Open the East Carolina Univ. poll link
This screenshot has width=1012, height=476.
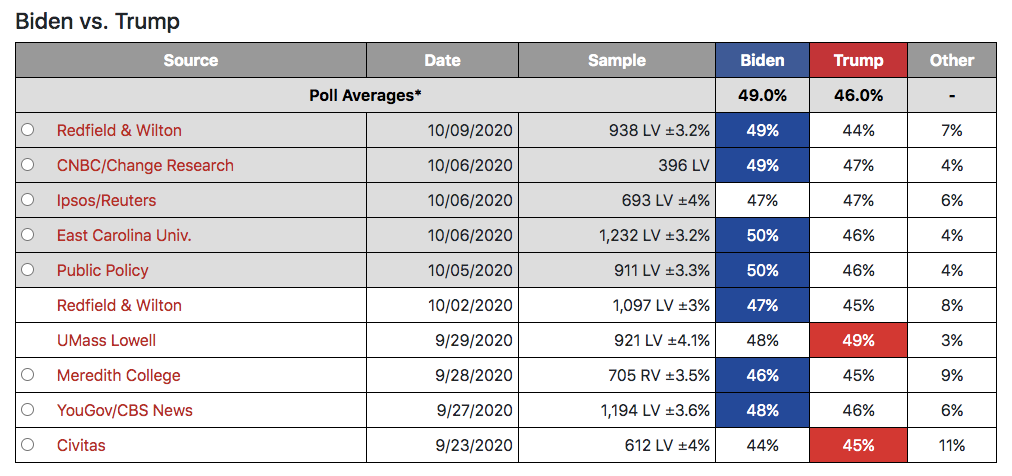click(124, 235)
